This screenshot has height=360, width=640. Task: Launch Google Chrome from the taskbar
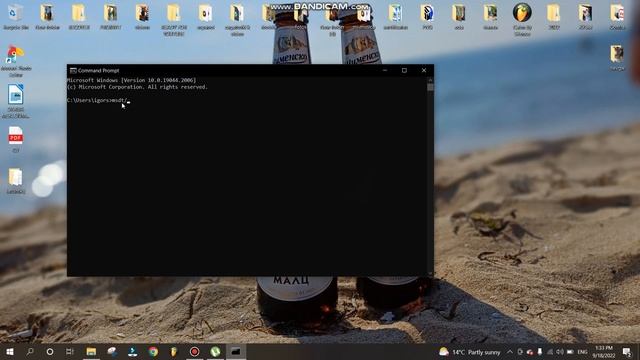coord(153,351)
